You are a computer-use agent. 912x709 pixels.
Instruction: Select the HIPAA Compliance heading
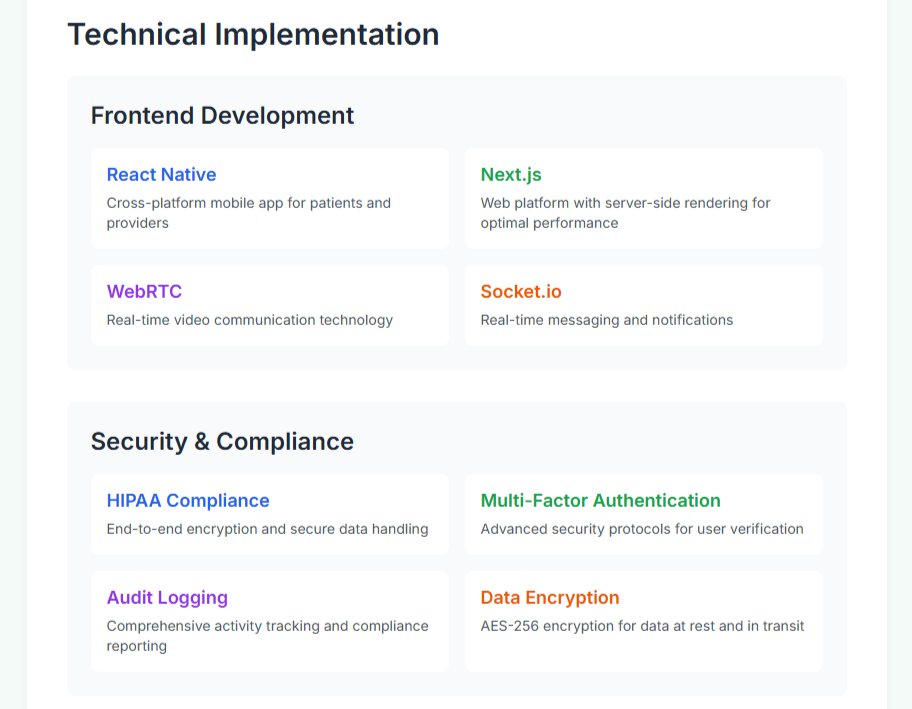tap(188, 501)
